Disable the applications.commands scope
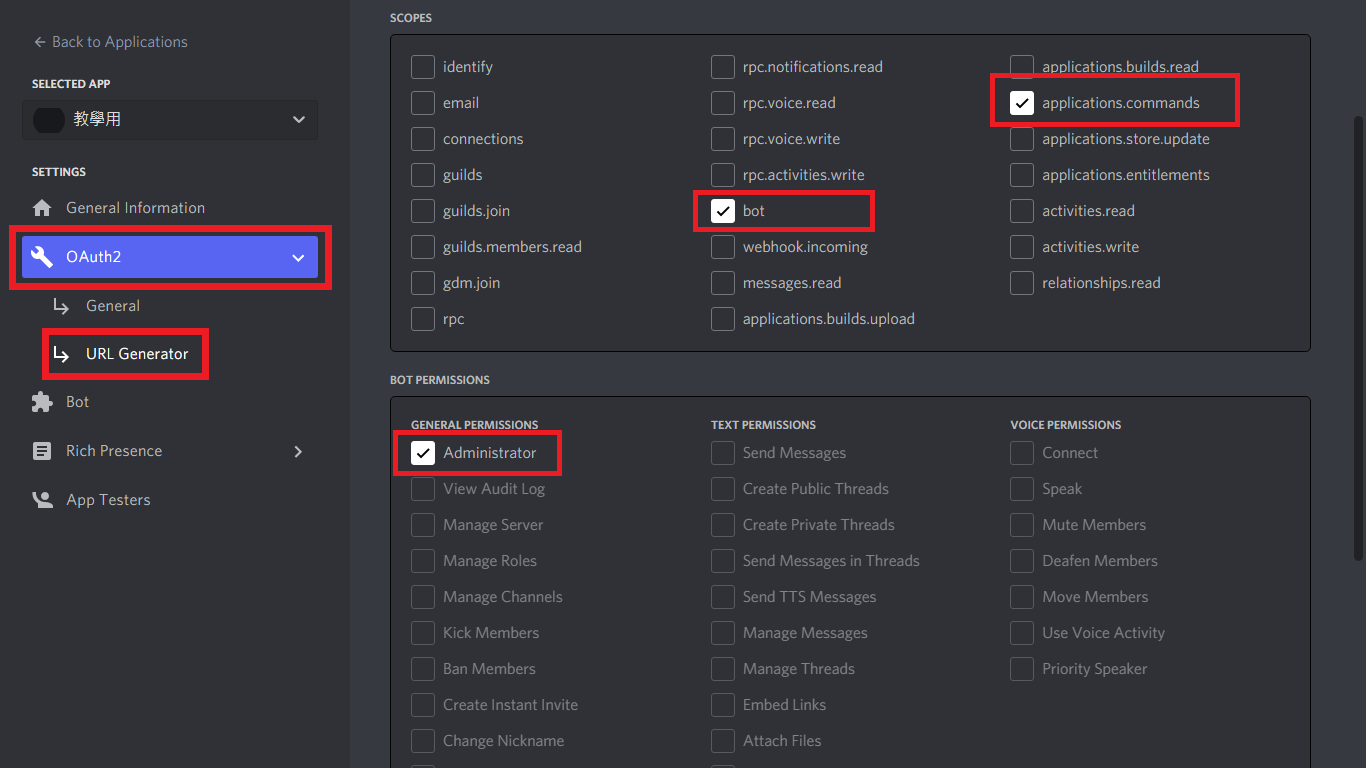Viewport: 1366px width, 768px height. coord(1021,103)
